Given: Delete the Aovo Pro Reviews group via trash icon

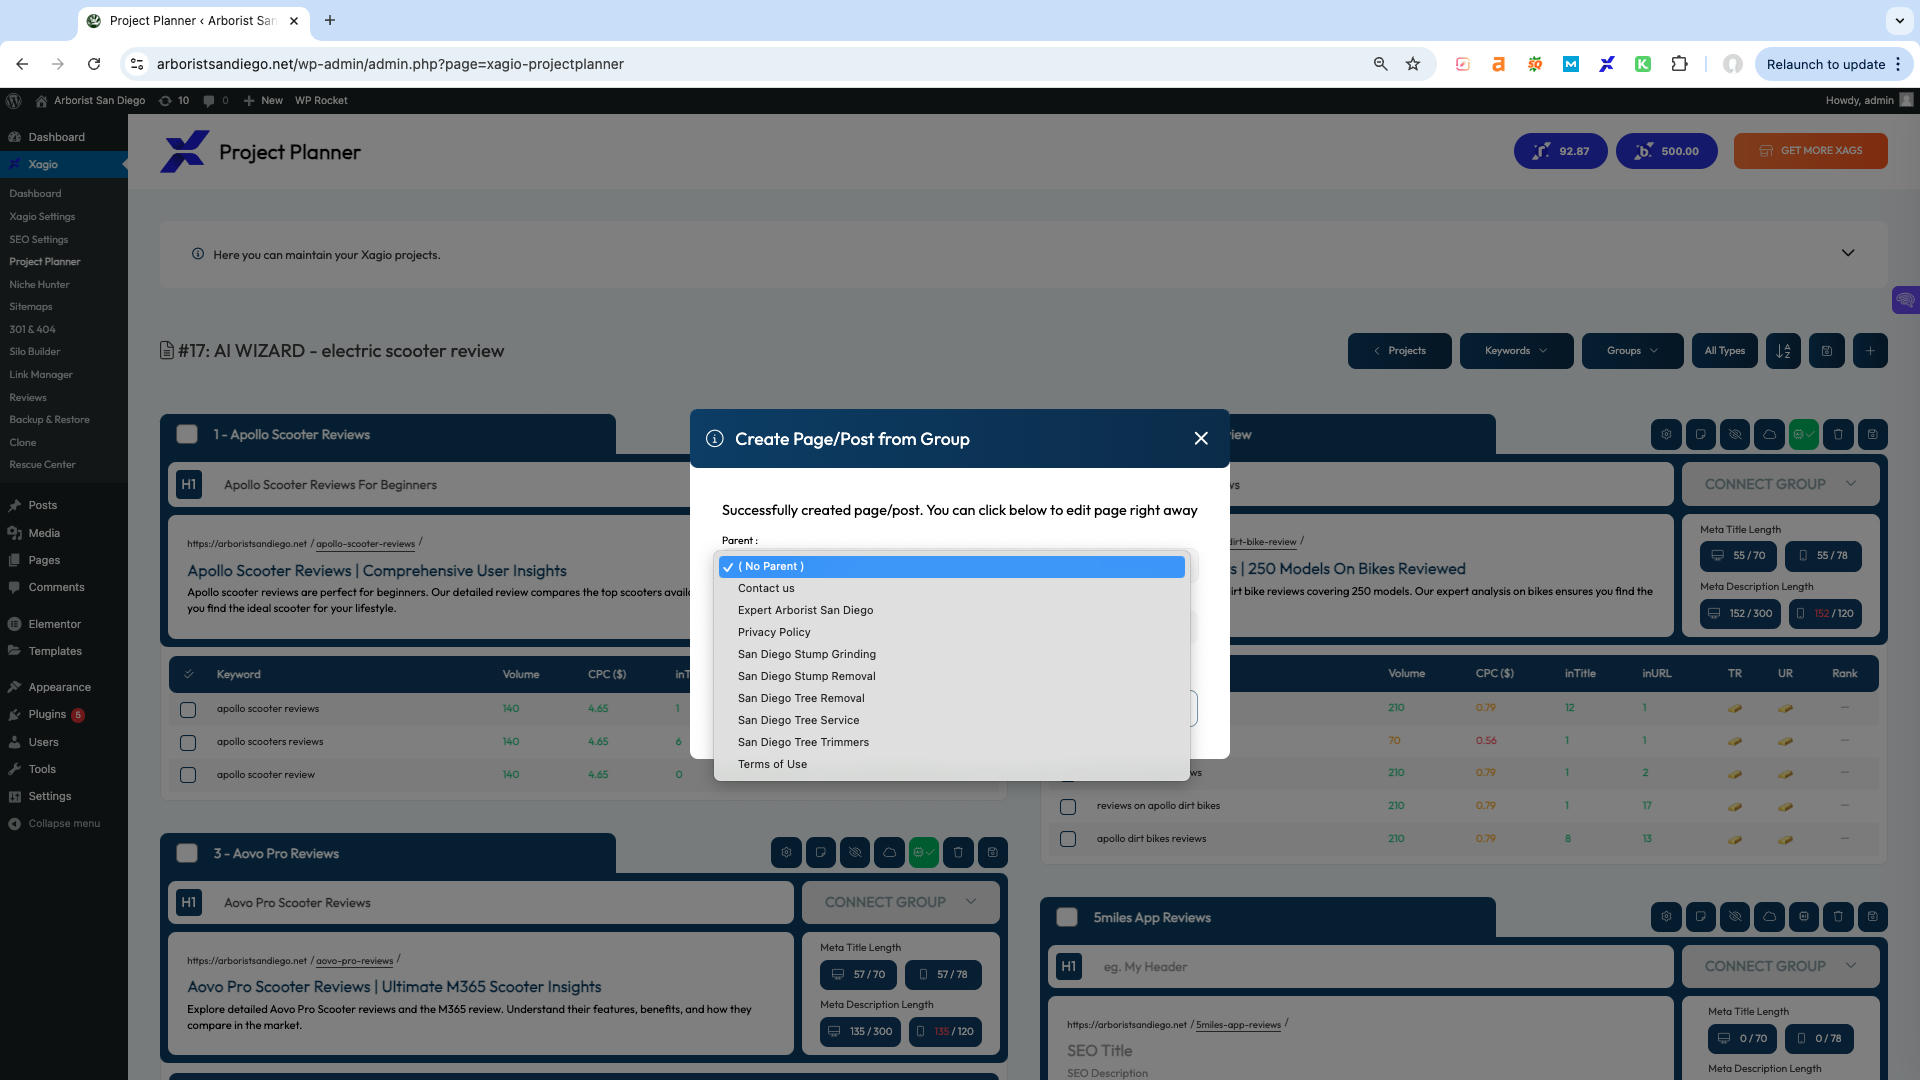Looking at the screenshot, I should coord(958,853).
